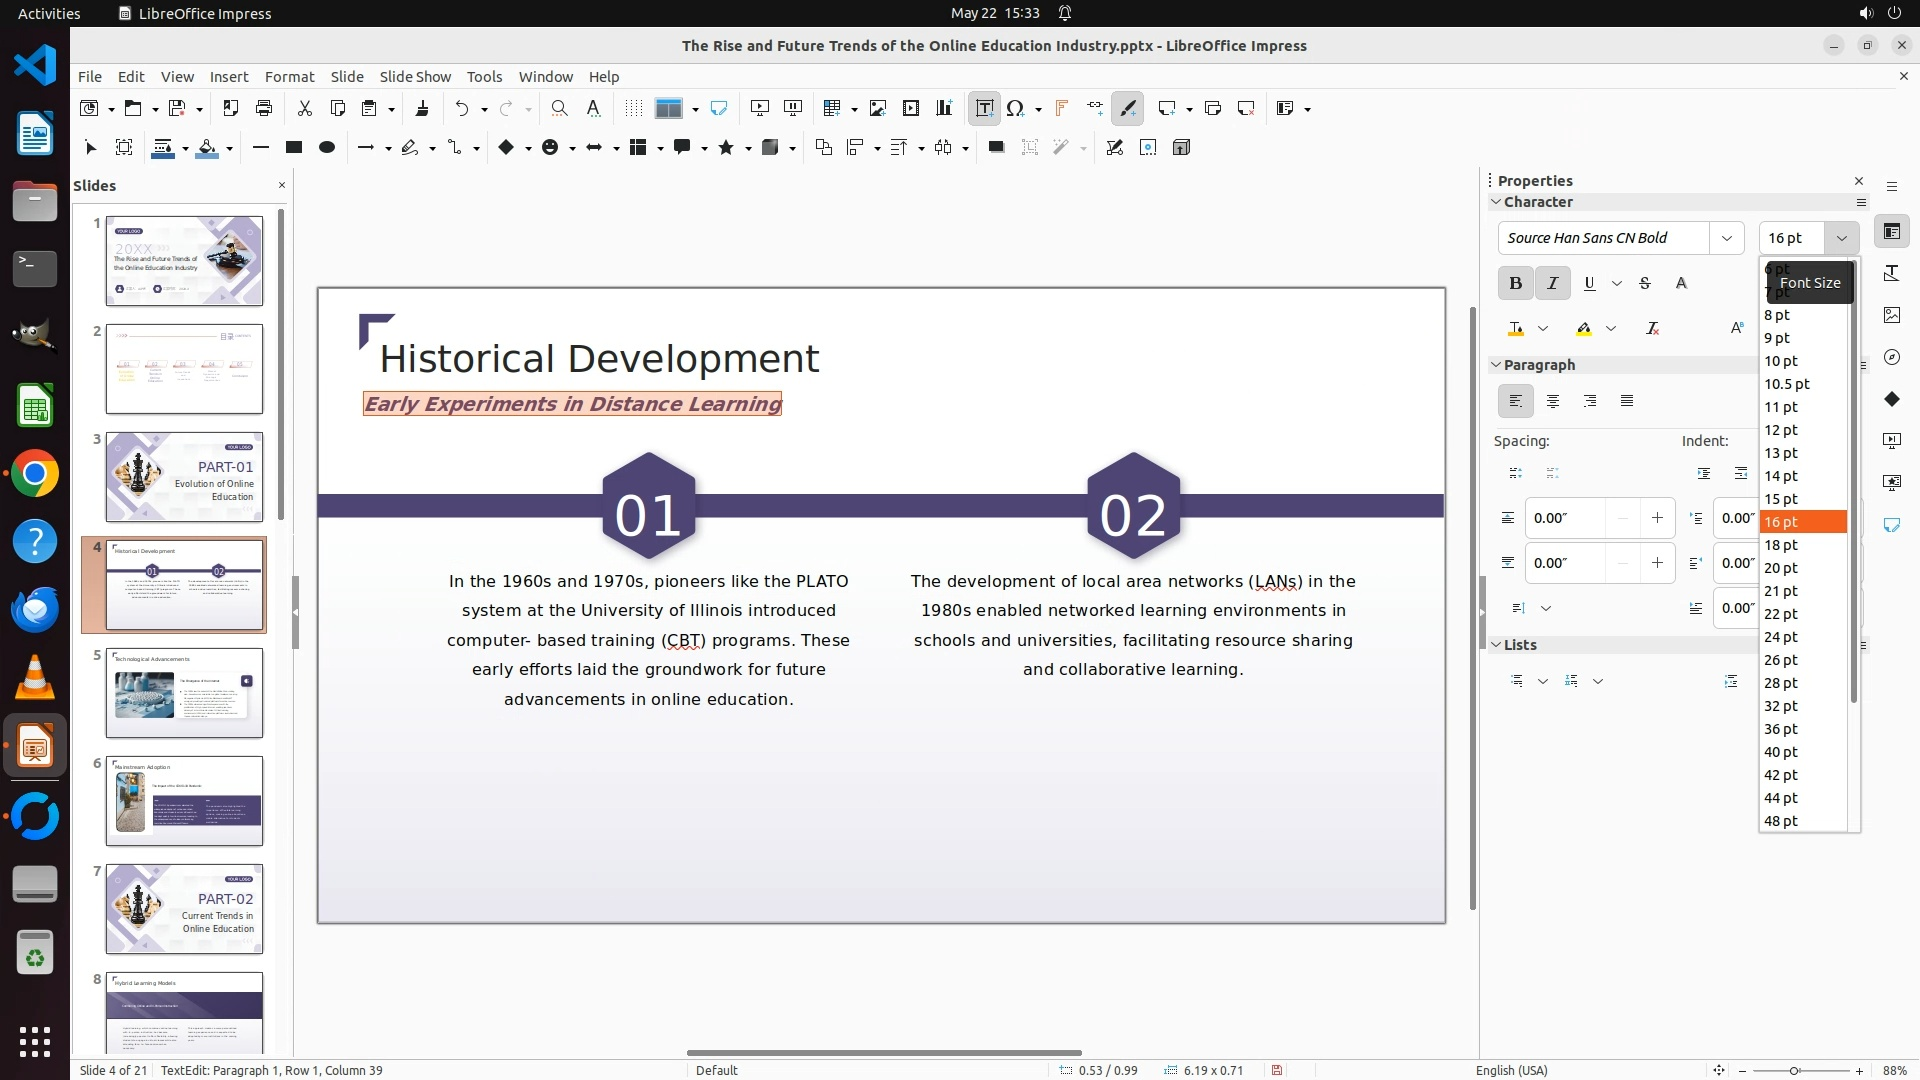Click the Strikethrough icon in Character panel
Screen dimensions: 1920x1080
(1645, 283)
